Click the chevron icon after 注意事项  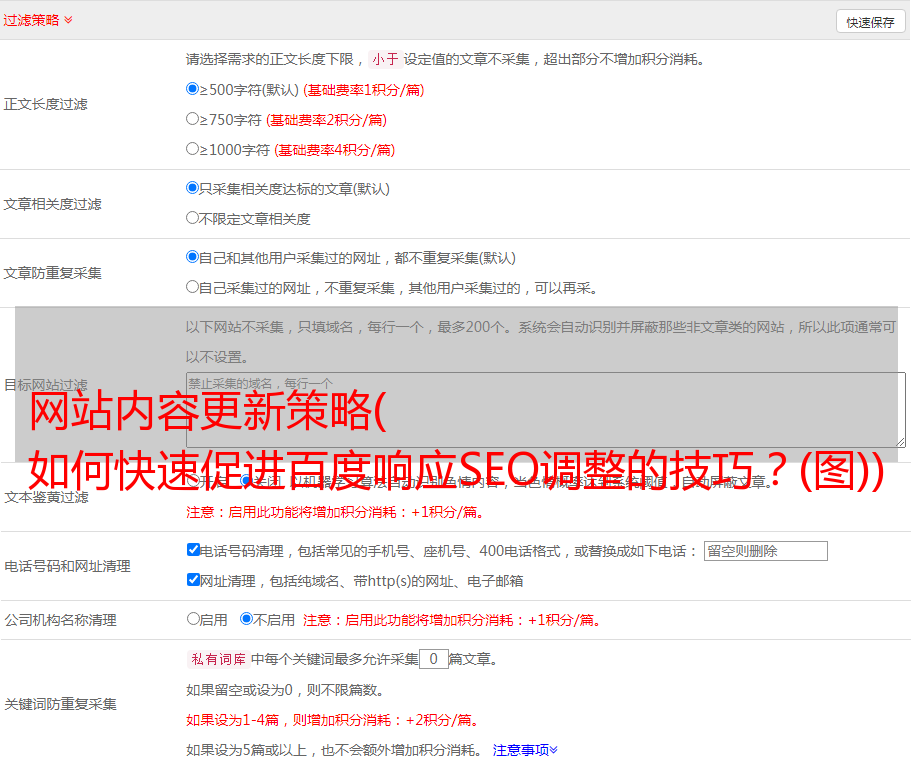point(554,750)
